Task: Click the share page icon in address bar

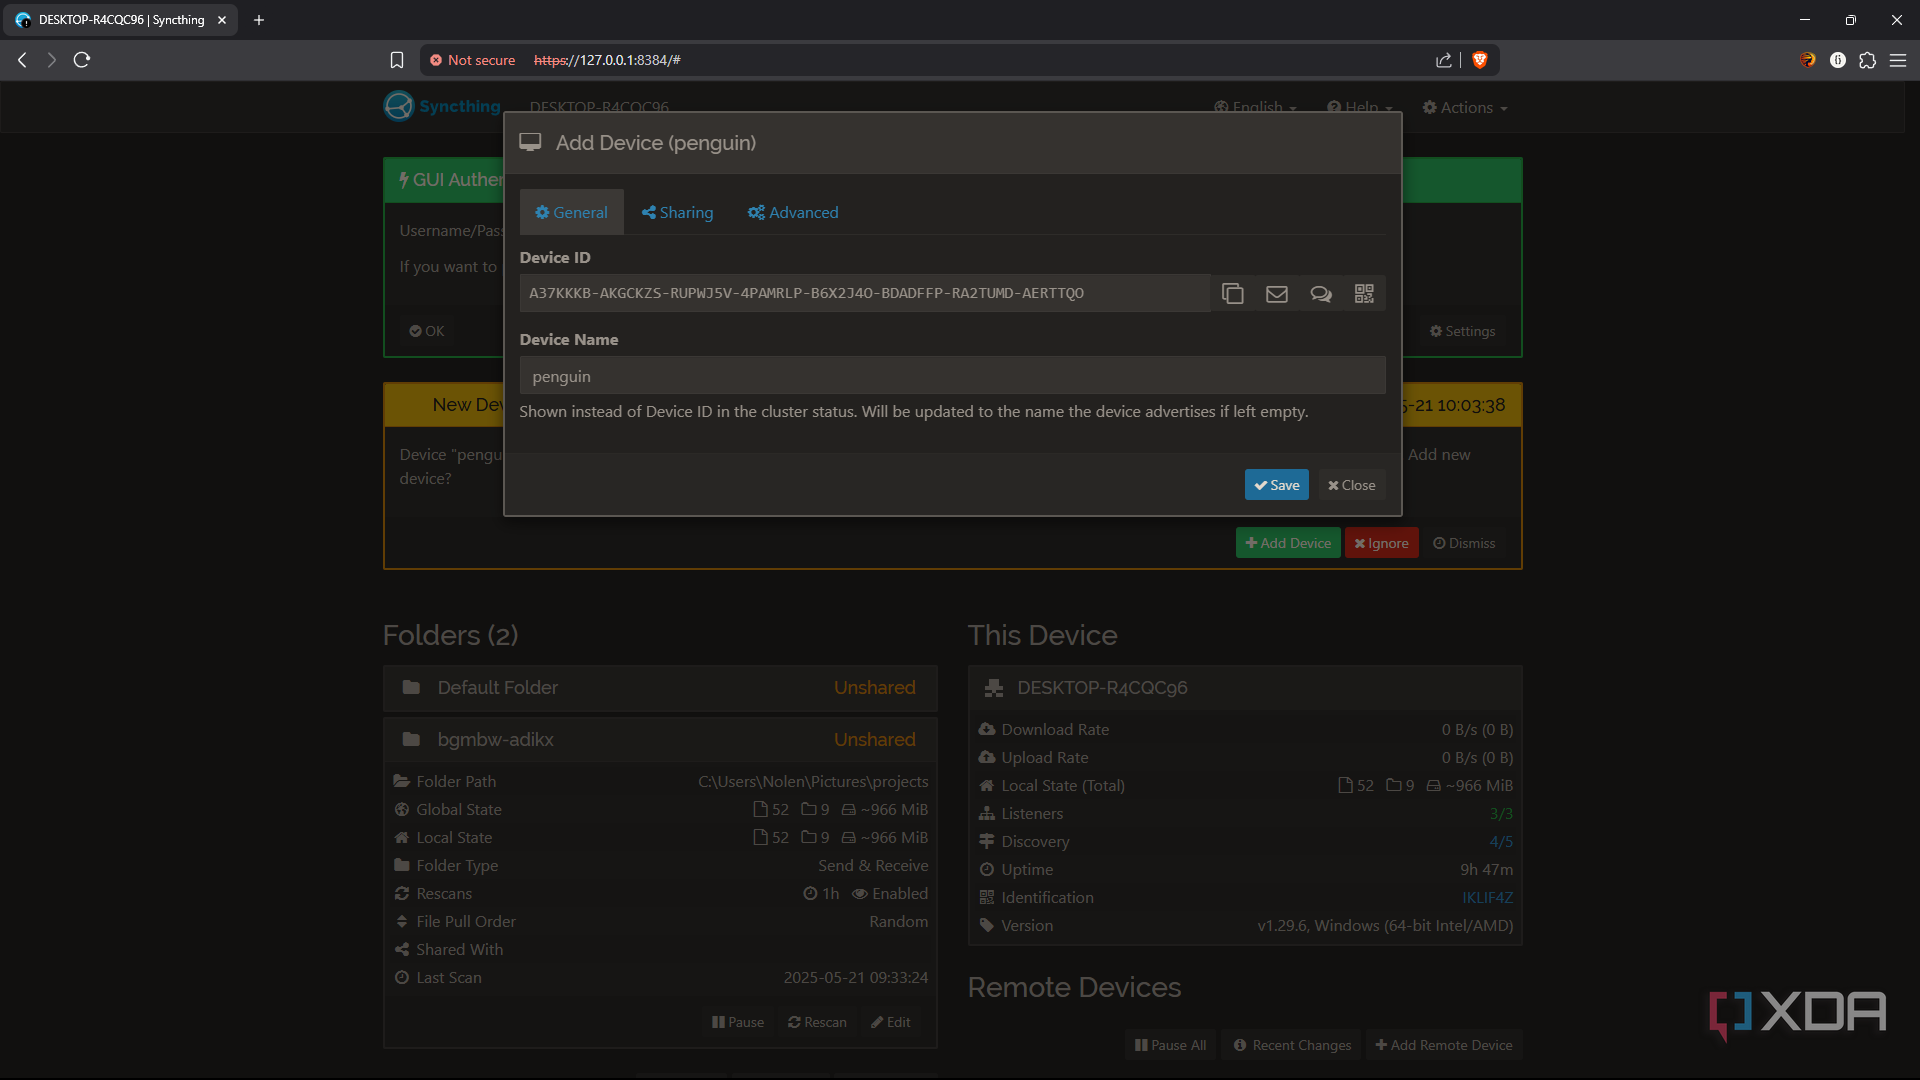Action: tap(1443, 60)
